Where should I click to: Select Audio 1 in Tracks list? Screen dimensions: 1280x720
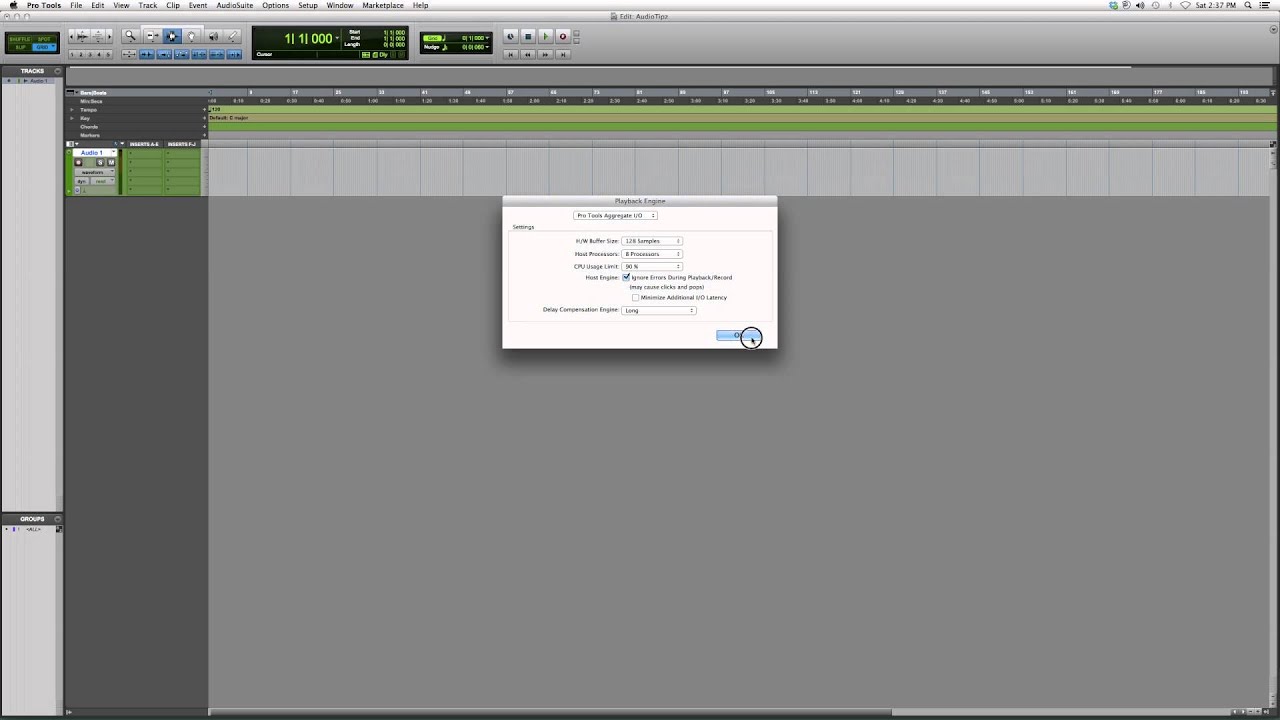38,81
